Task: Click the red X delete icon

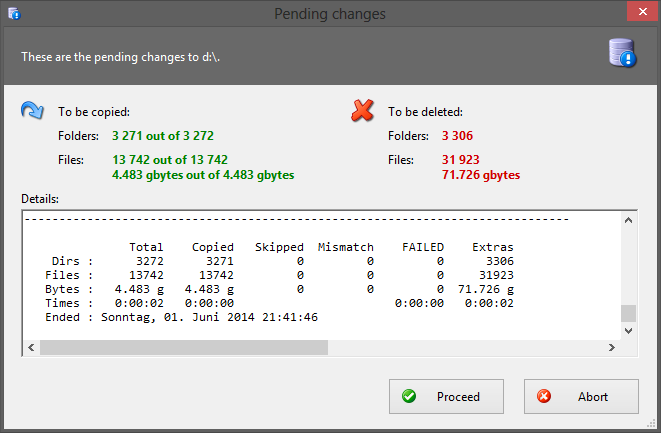Action: tap(362, 111)
